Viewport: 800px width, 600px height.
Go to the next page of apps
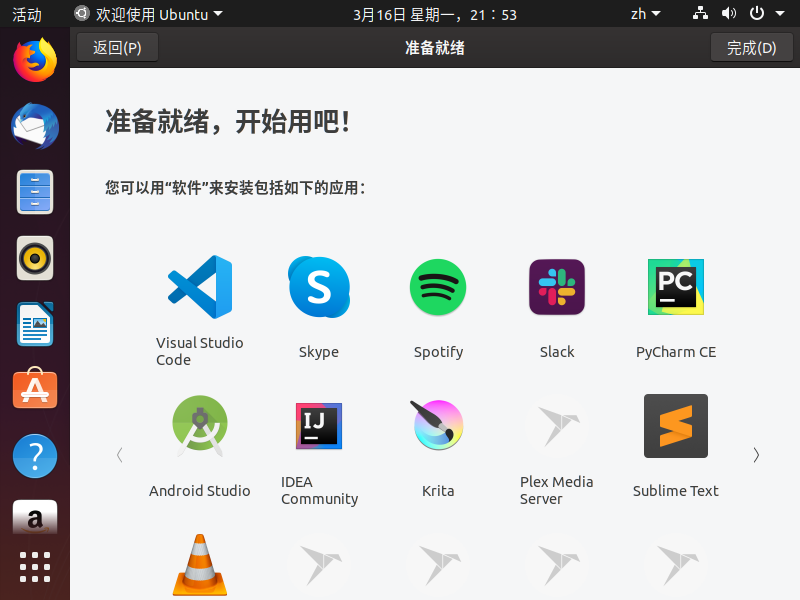coord(756,455)
